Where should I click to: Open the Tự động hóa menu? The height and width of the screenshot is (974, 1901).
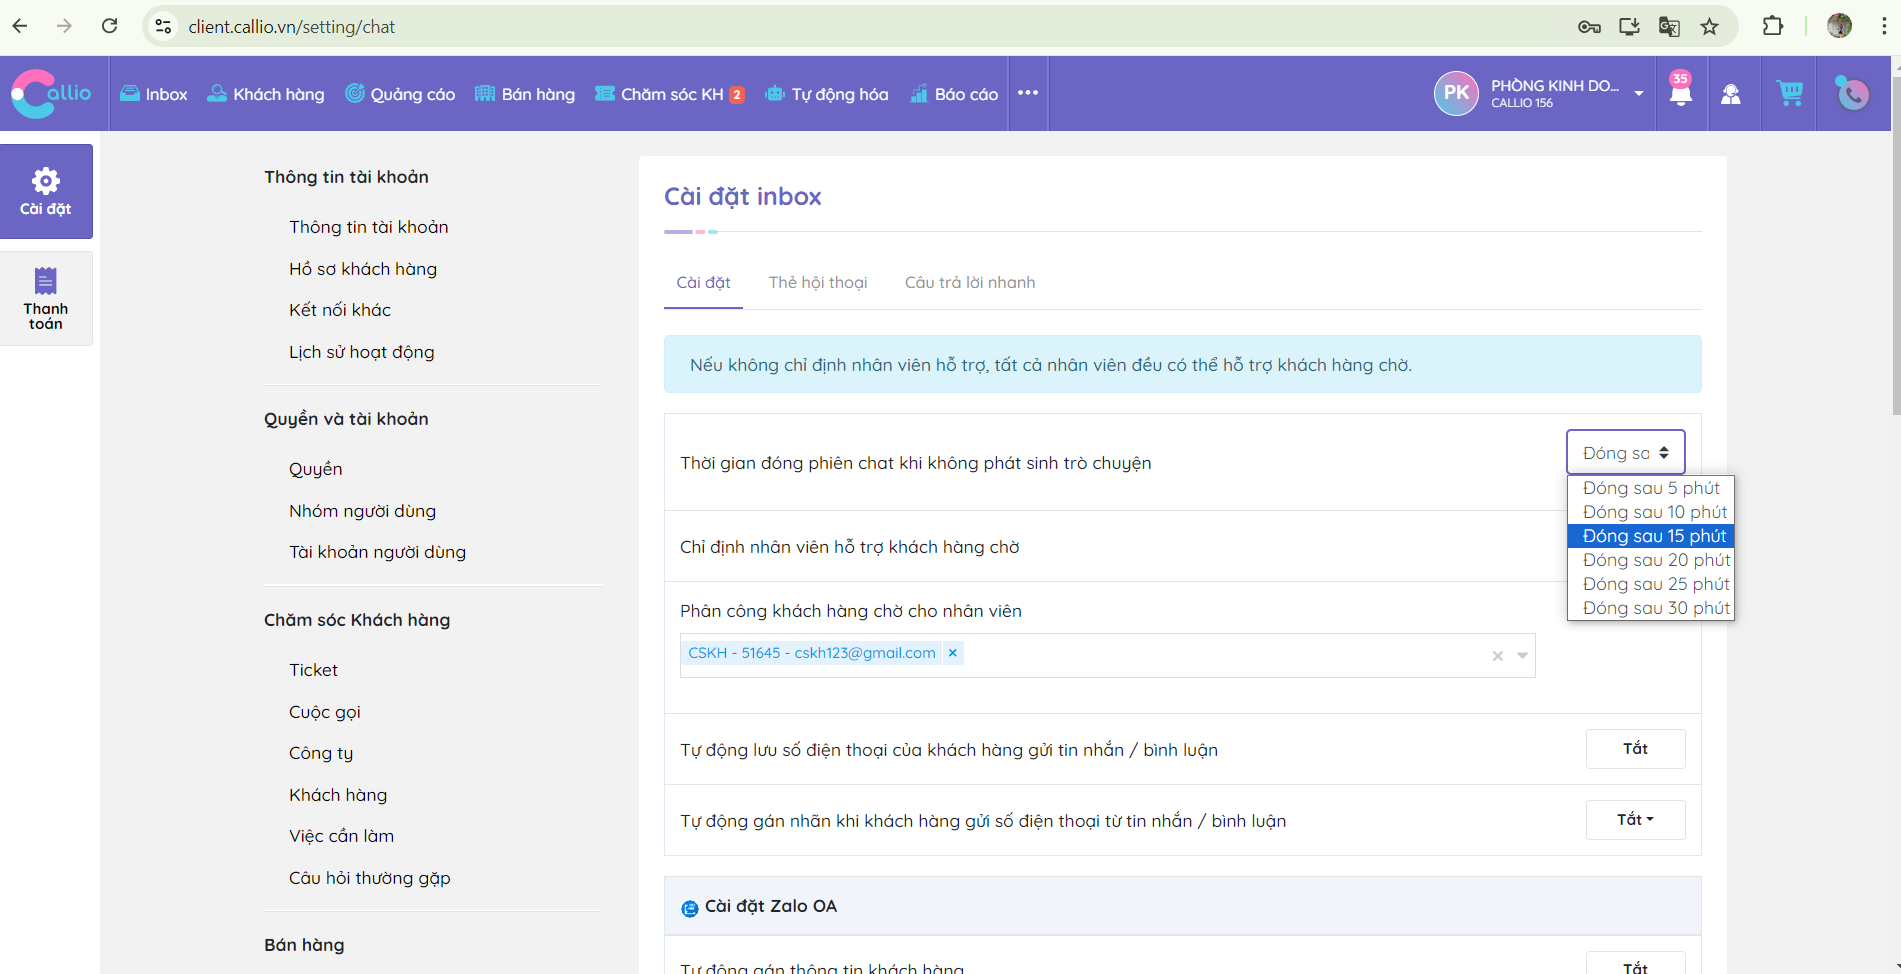[827, 94]
